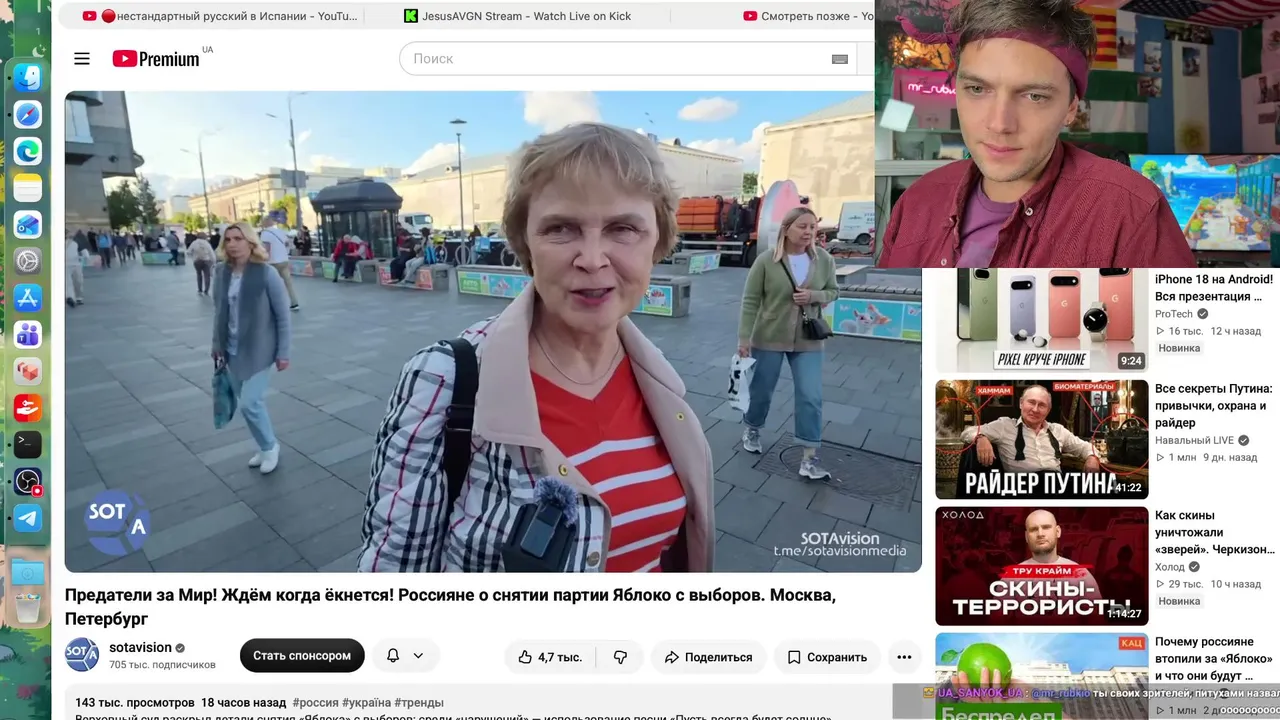
Task: Open the sotavision channel avatar
Action: (82, 655)
